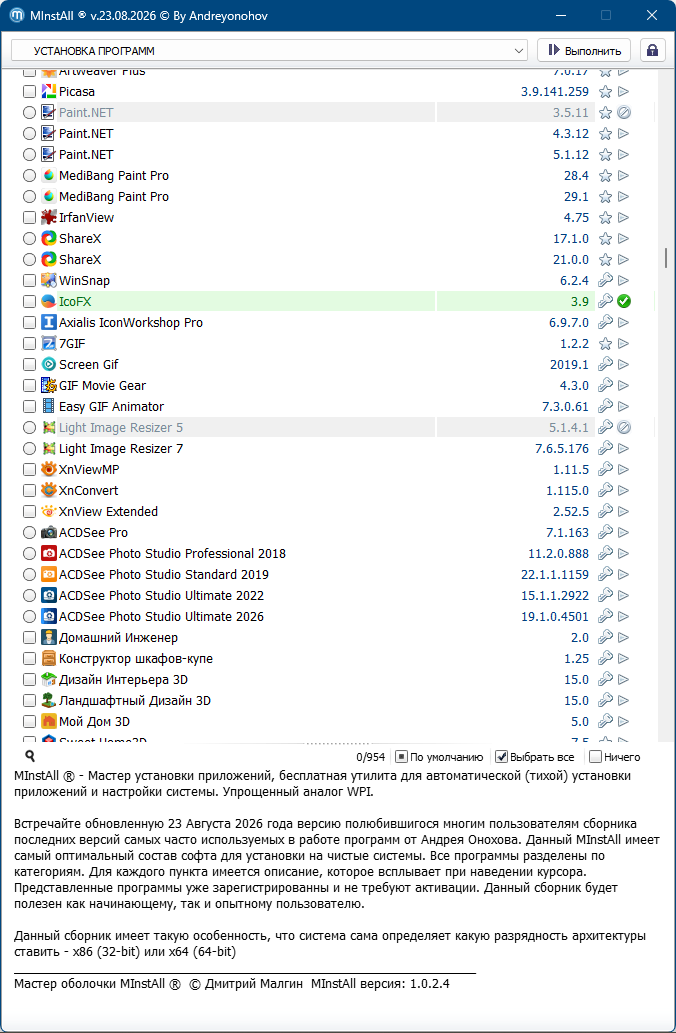Click the 0/954 counter text

371,757
